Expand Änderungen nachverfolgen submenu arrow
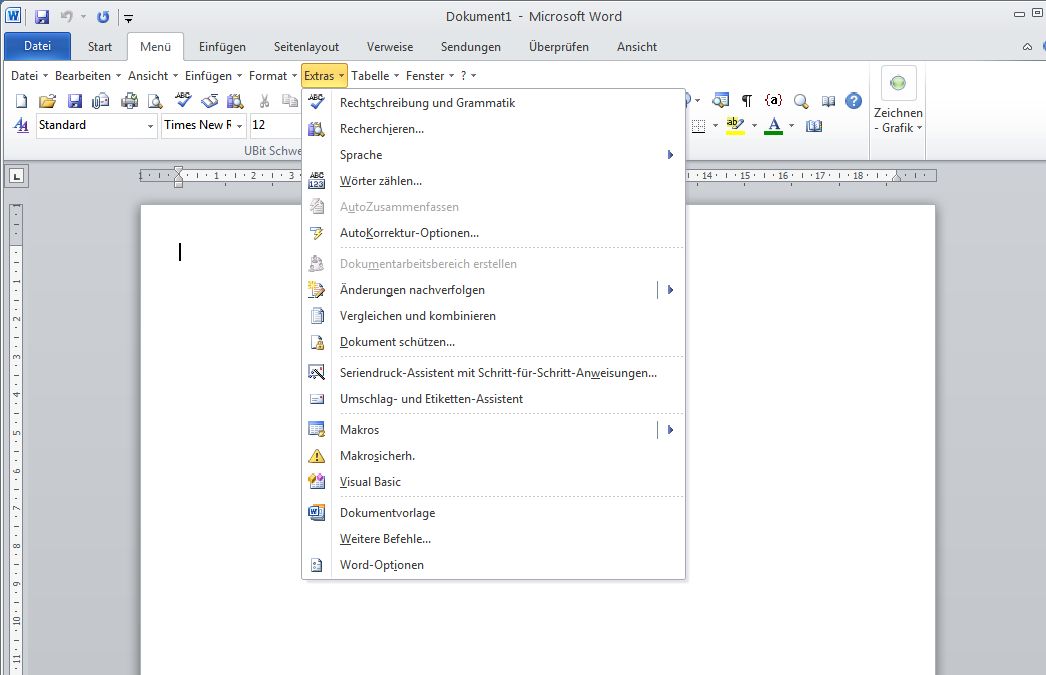This screenshot has width=1046, height=675. click(670, 290)
